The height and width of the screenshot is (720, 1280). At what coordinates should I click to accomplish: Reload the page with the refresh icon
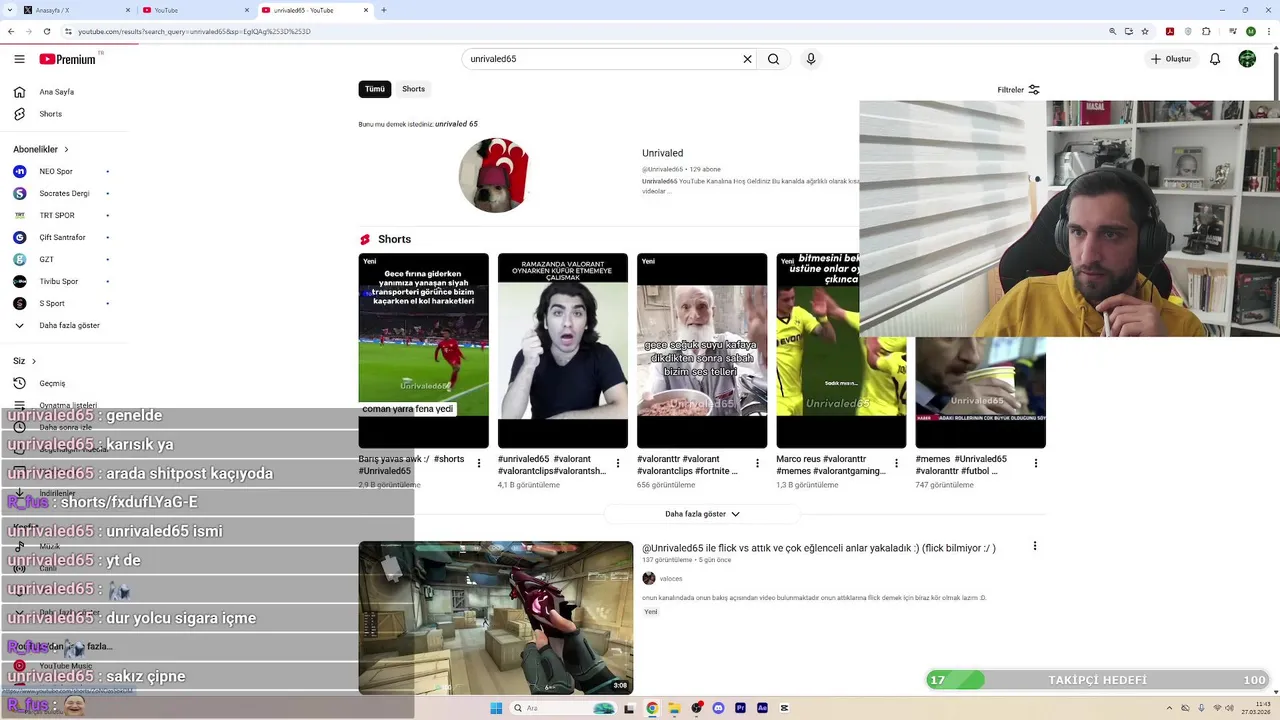46,31
